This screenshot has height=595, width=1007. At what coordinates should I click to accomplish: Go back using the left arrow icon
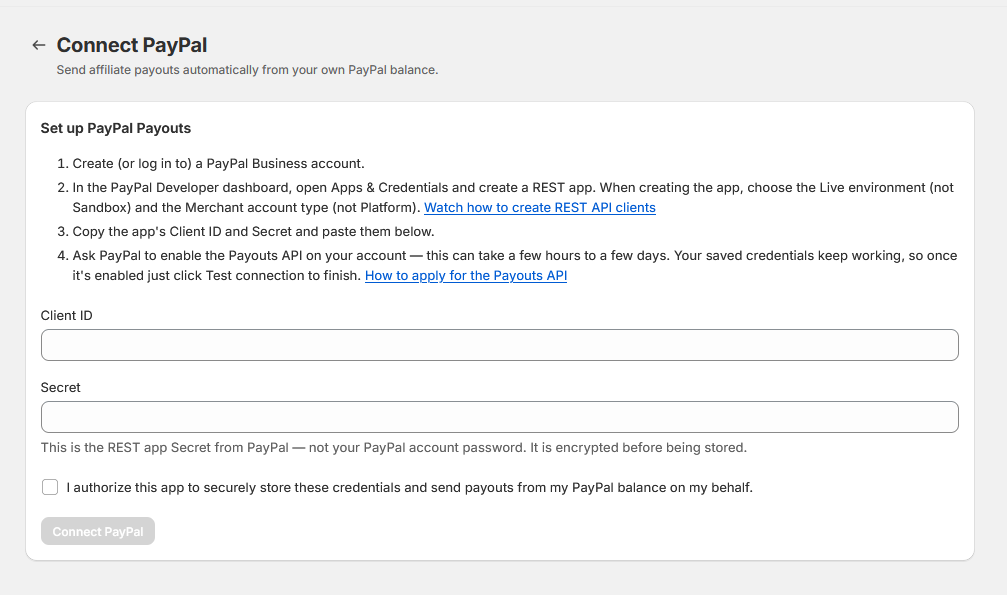point(39,45)
